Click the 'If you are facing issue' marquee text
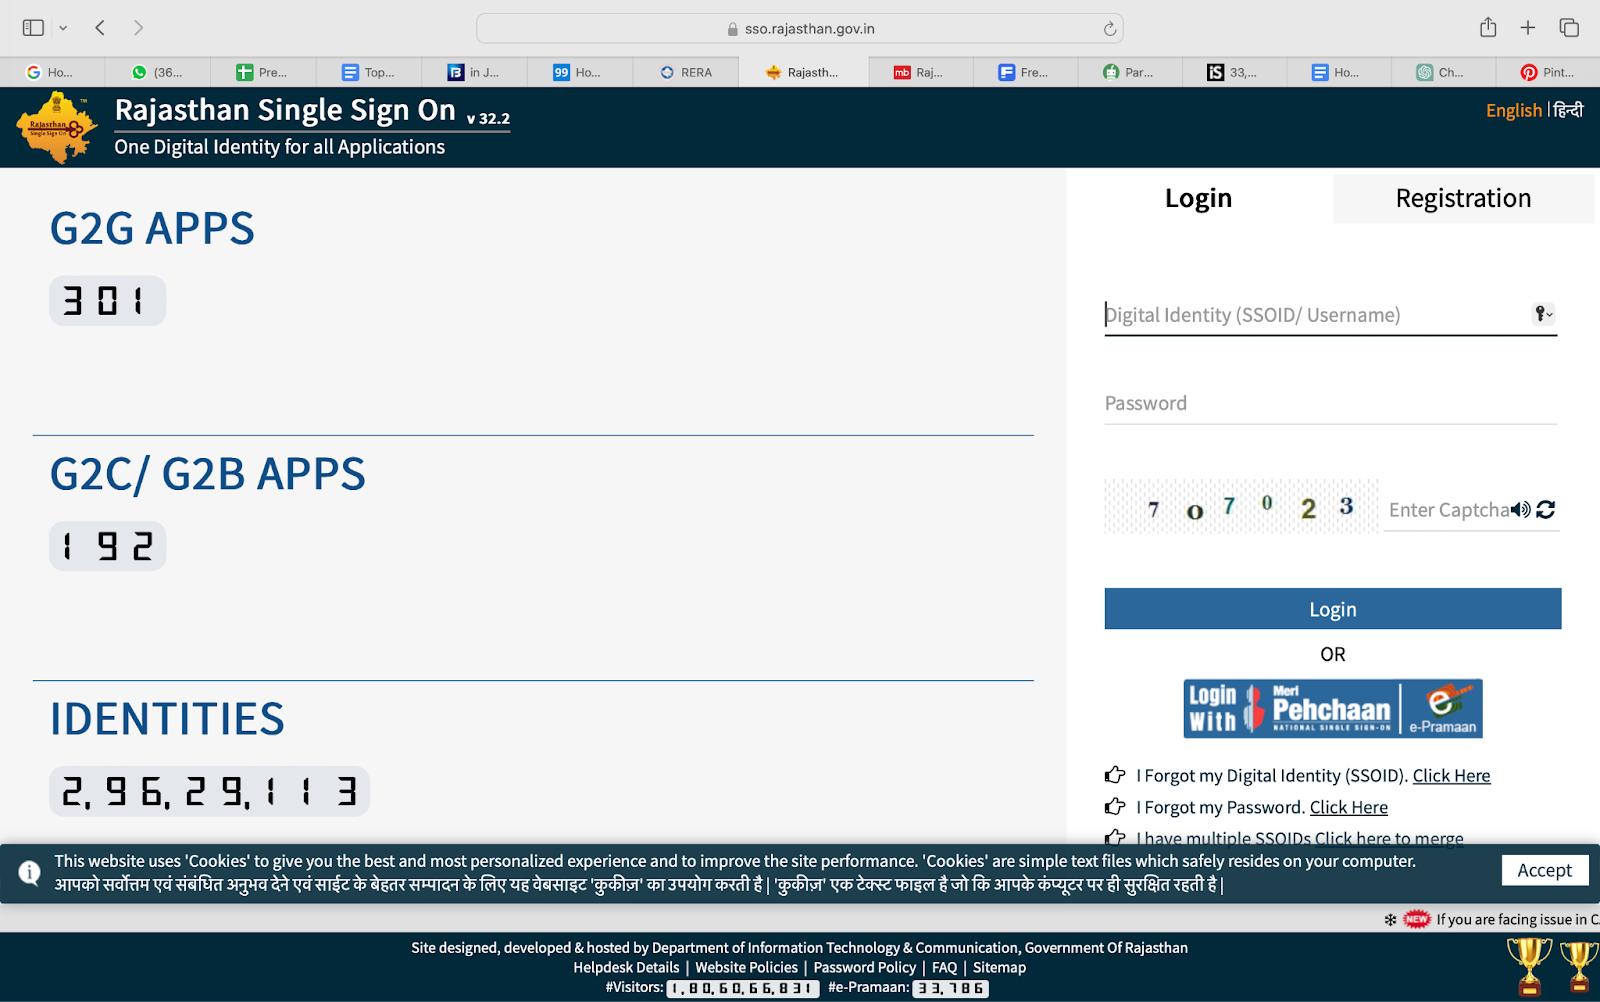1600x1002 pixels. (x=1517, y=919)
